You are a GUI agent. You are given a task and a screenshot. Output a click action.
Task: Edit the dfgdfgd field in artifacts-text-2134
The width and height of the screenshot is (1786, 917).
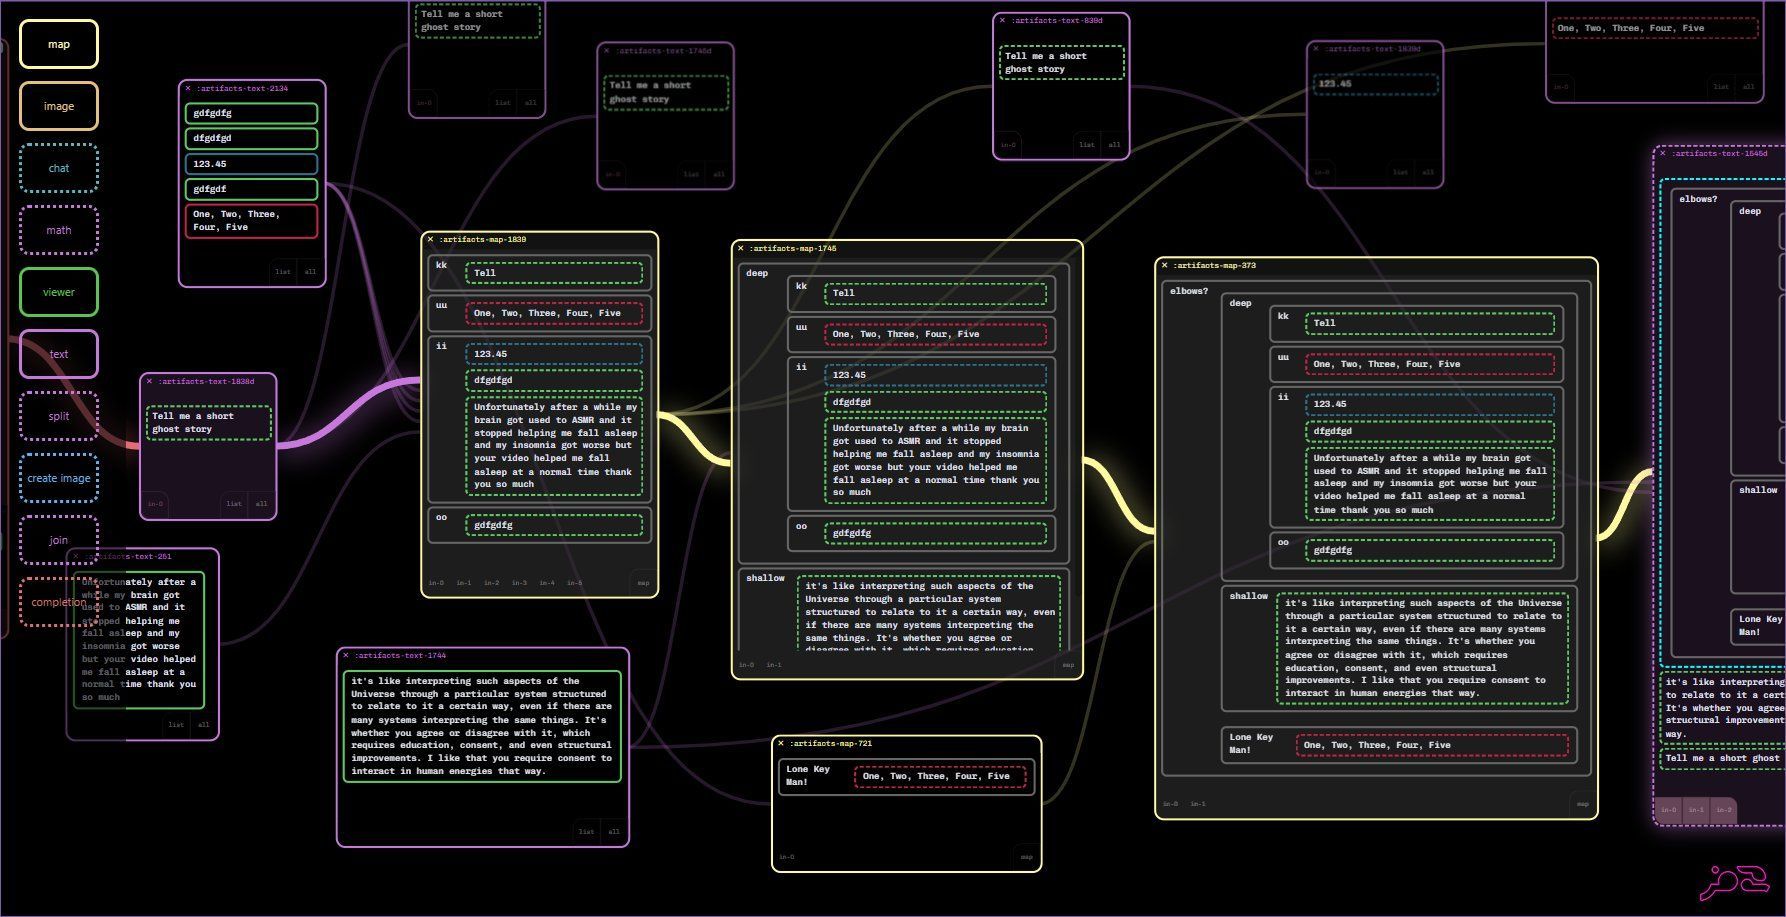(x=252, y=139)
